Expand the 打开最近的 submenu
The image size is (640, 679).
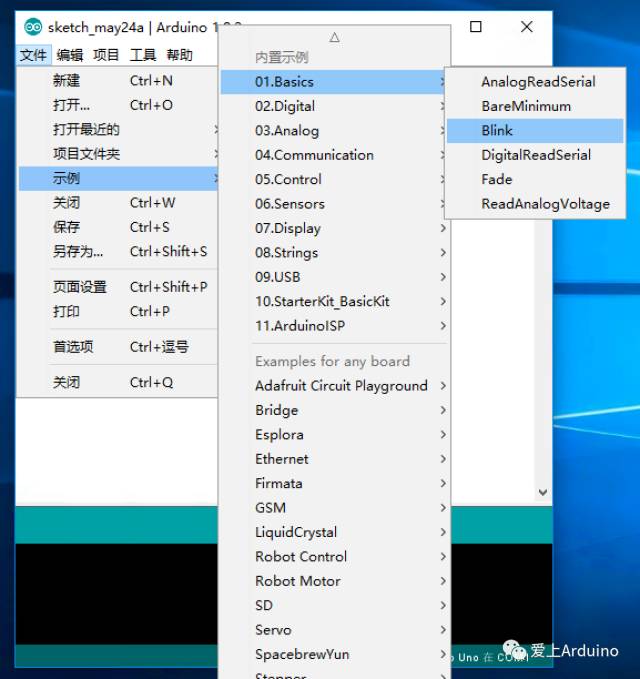point(118,129)
